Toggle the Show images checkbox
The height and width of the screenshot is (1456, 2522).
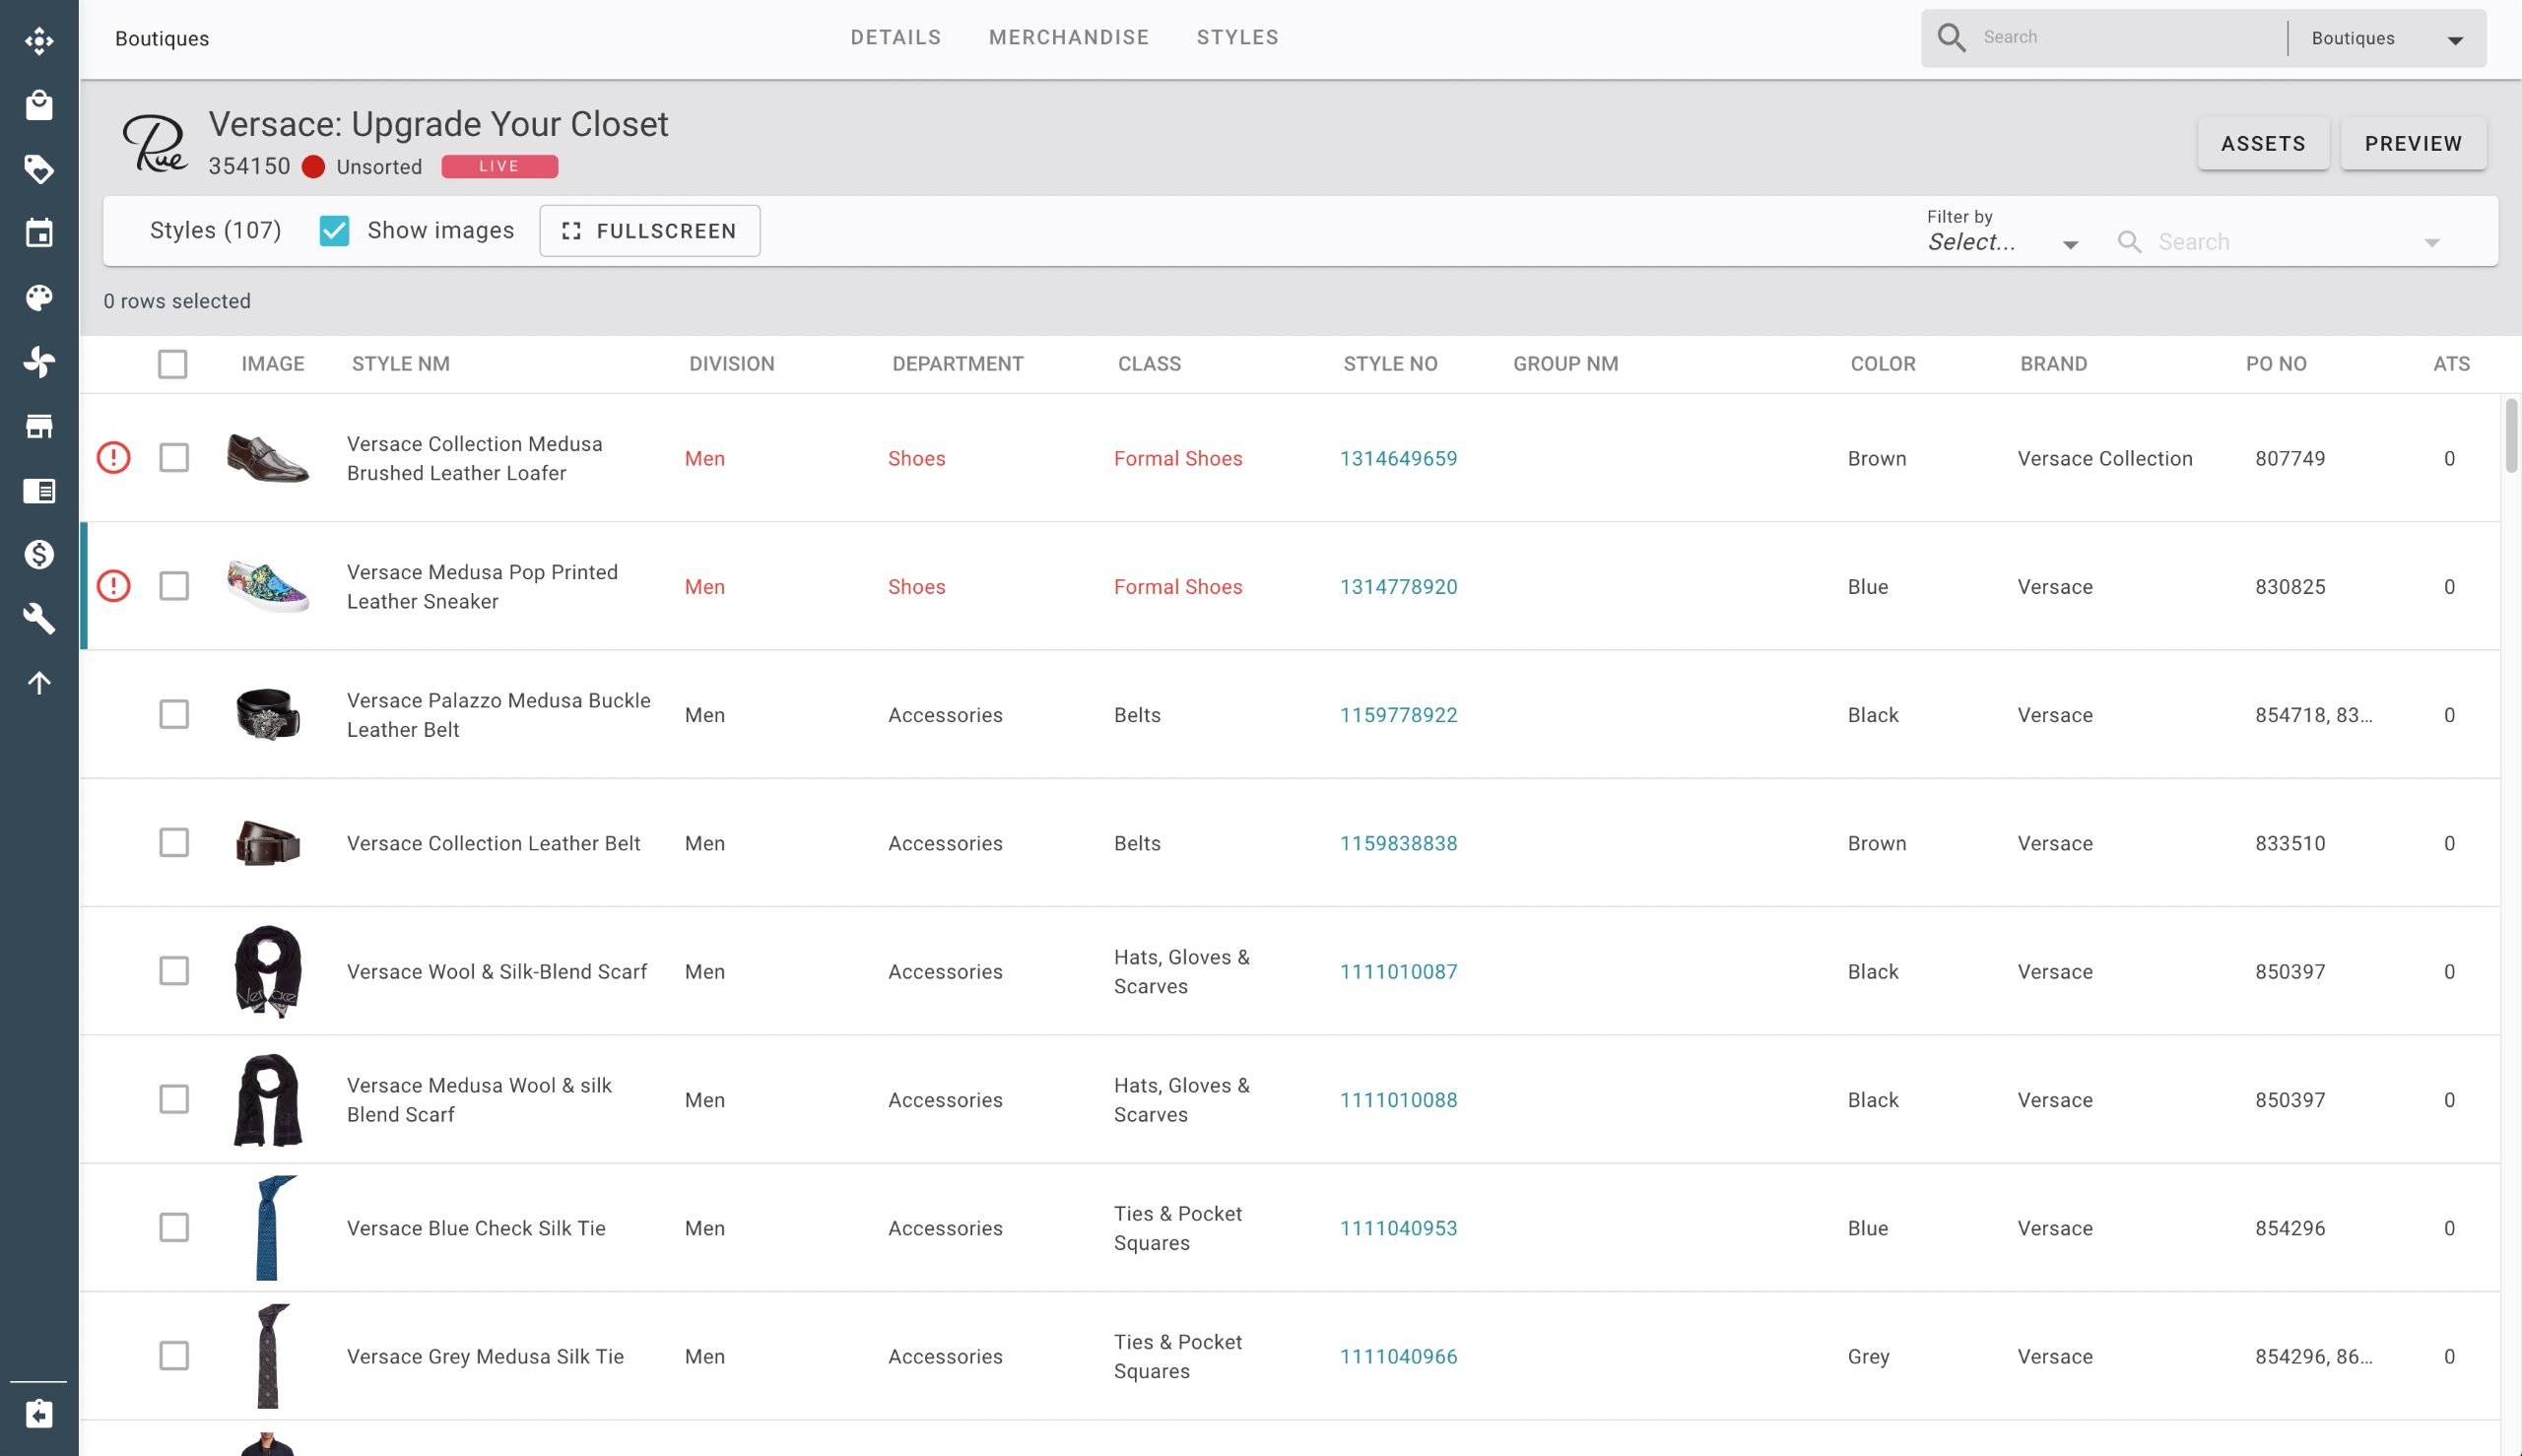coord(334,231)
